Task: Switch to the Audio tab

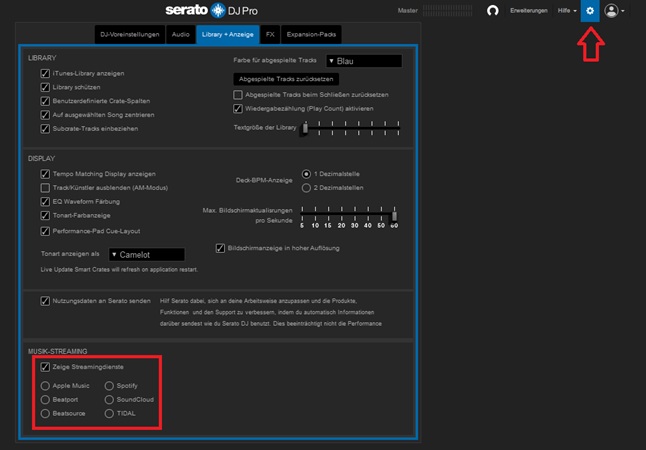Action: [180, 35]
